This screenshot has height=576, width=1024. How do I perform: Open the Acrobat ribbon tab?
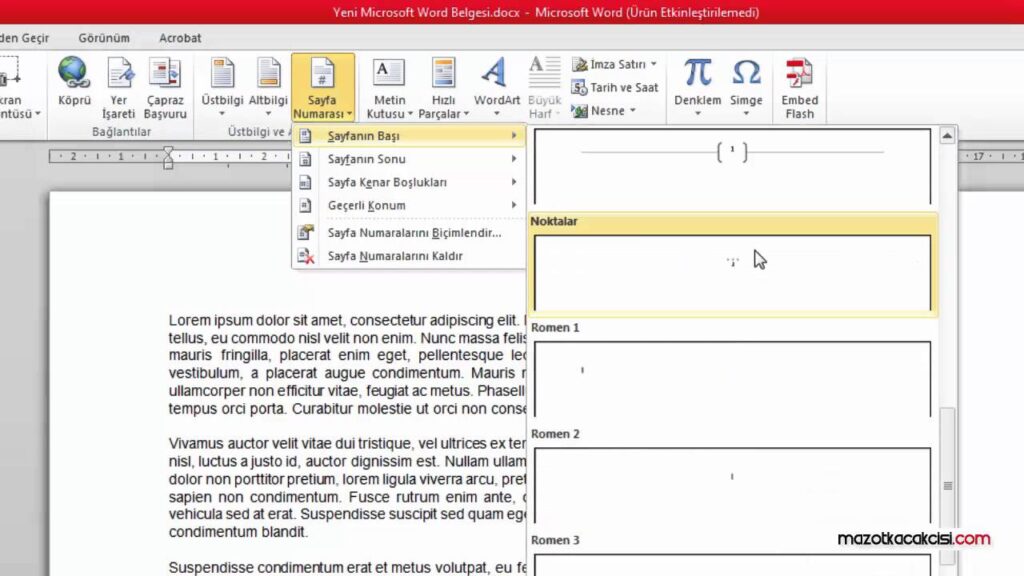(179, 38)
